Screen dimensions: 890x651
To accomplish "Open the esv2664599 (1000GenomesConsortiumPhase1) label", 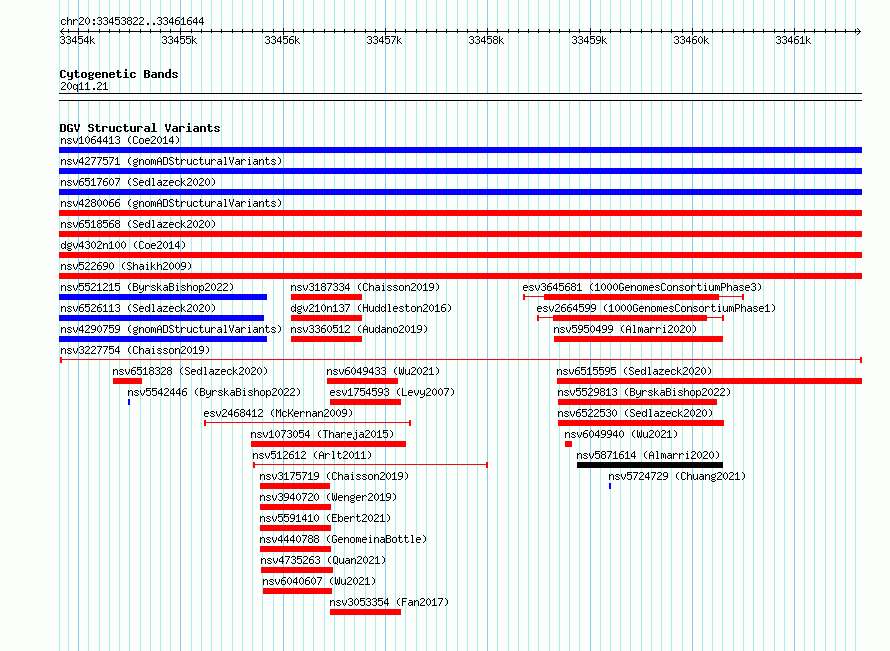I will [656, 308].
